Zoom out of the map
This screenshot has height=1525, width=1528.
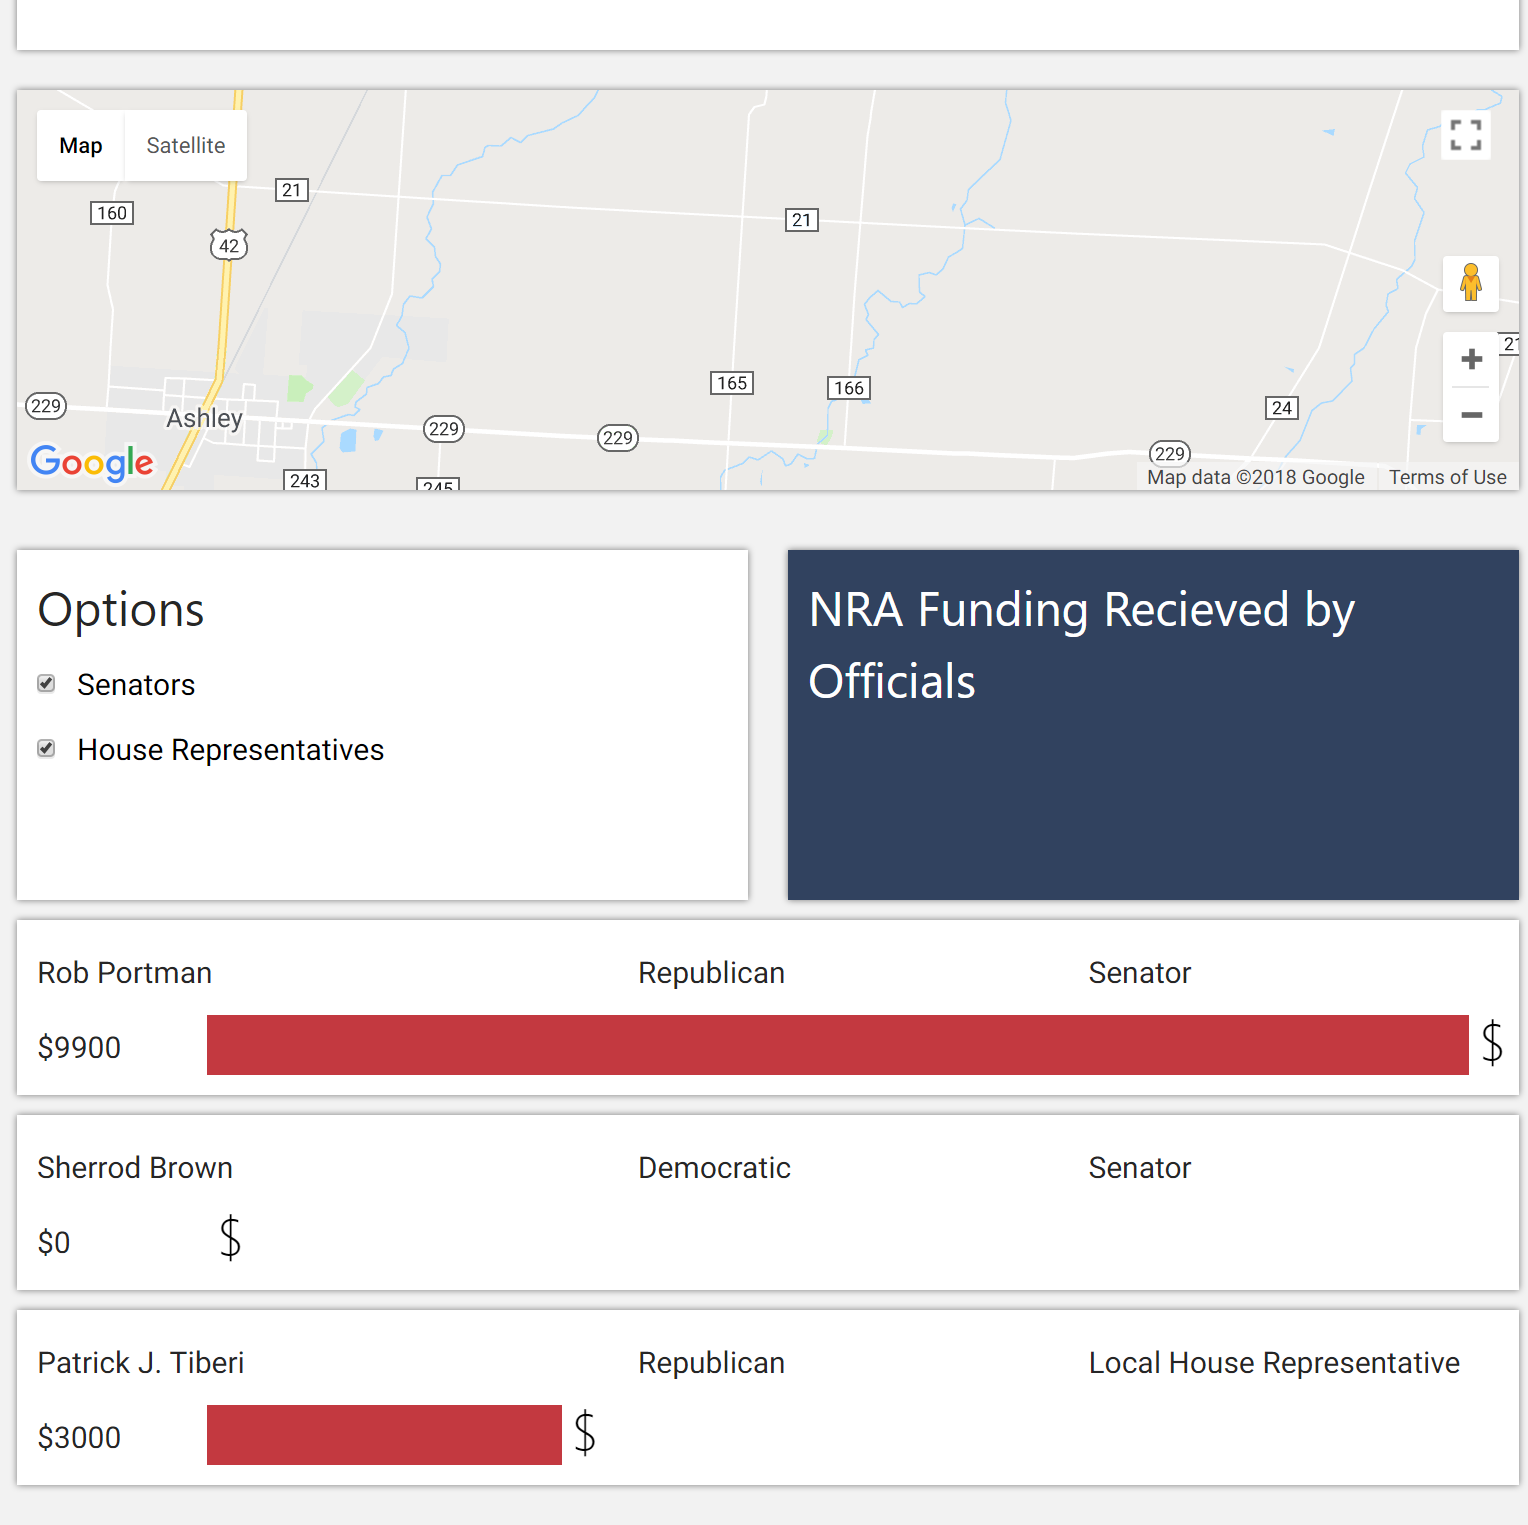coord(1471,414)
